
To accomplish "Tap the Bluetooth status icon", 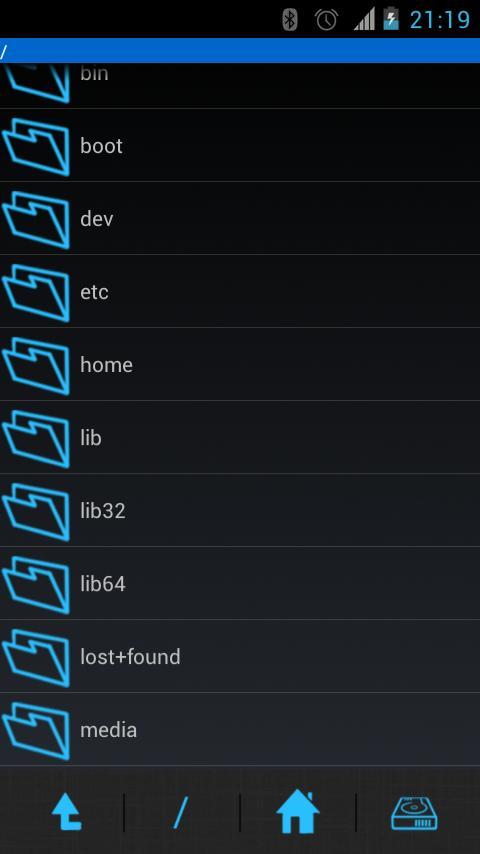I will coord(290,20).
